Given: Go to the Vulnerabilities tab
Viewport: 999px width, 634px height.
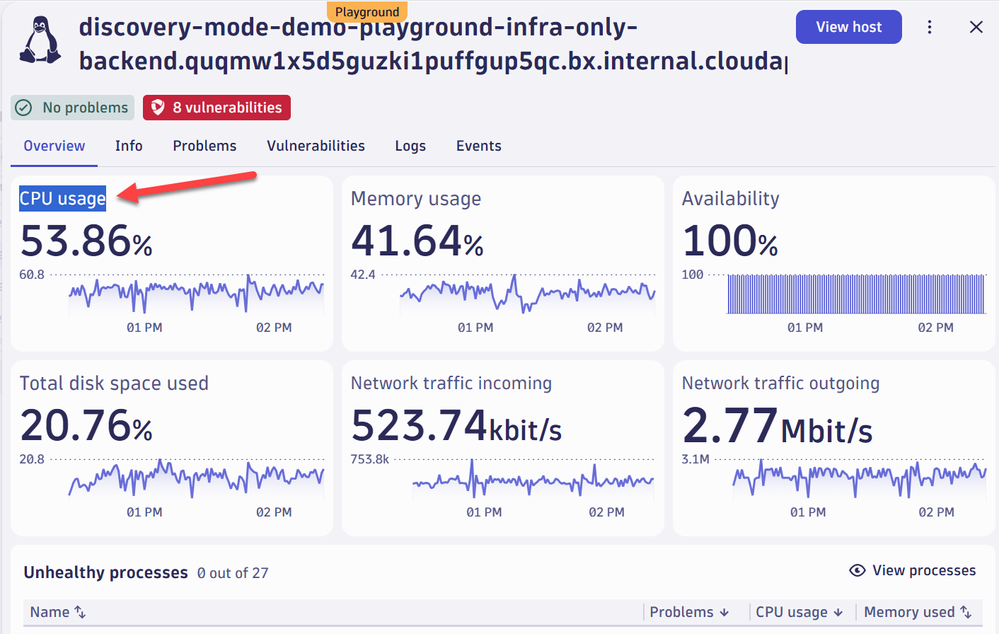Looking at the screenshot, I should coord(315,146).
